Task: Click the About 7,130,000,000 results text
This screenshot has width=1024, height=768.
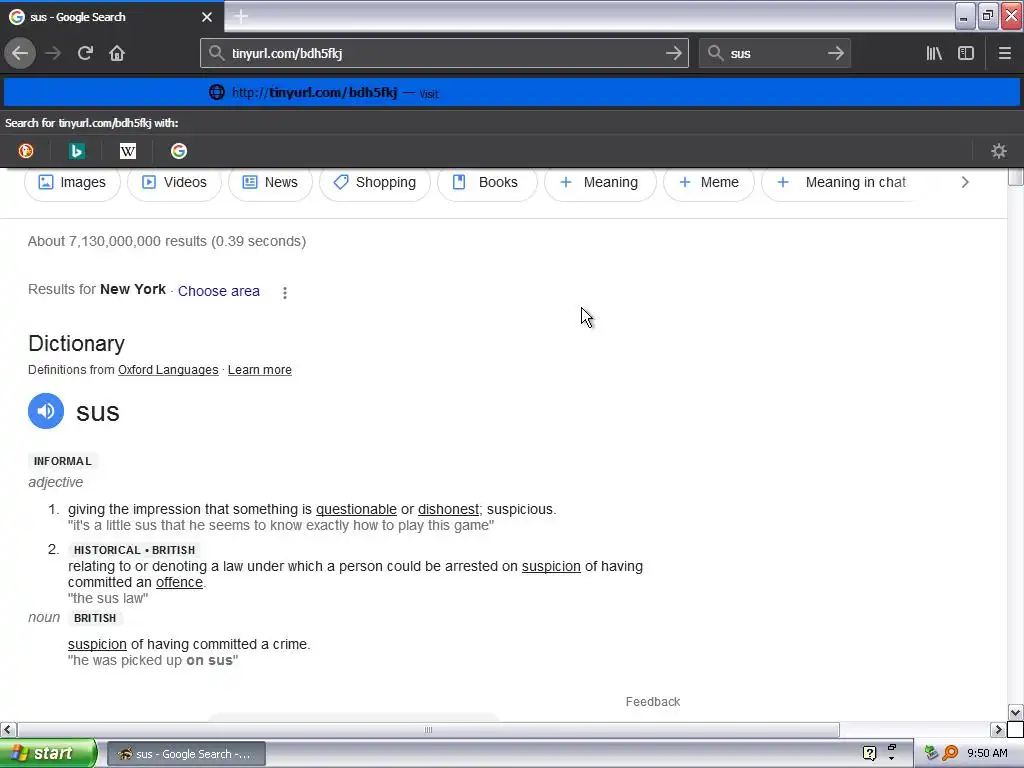Action: [x=167, y=241]
